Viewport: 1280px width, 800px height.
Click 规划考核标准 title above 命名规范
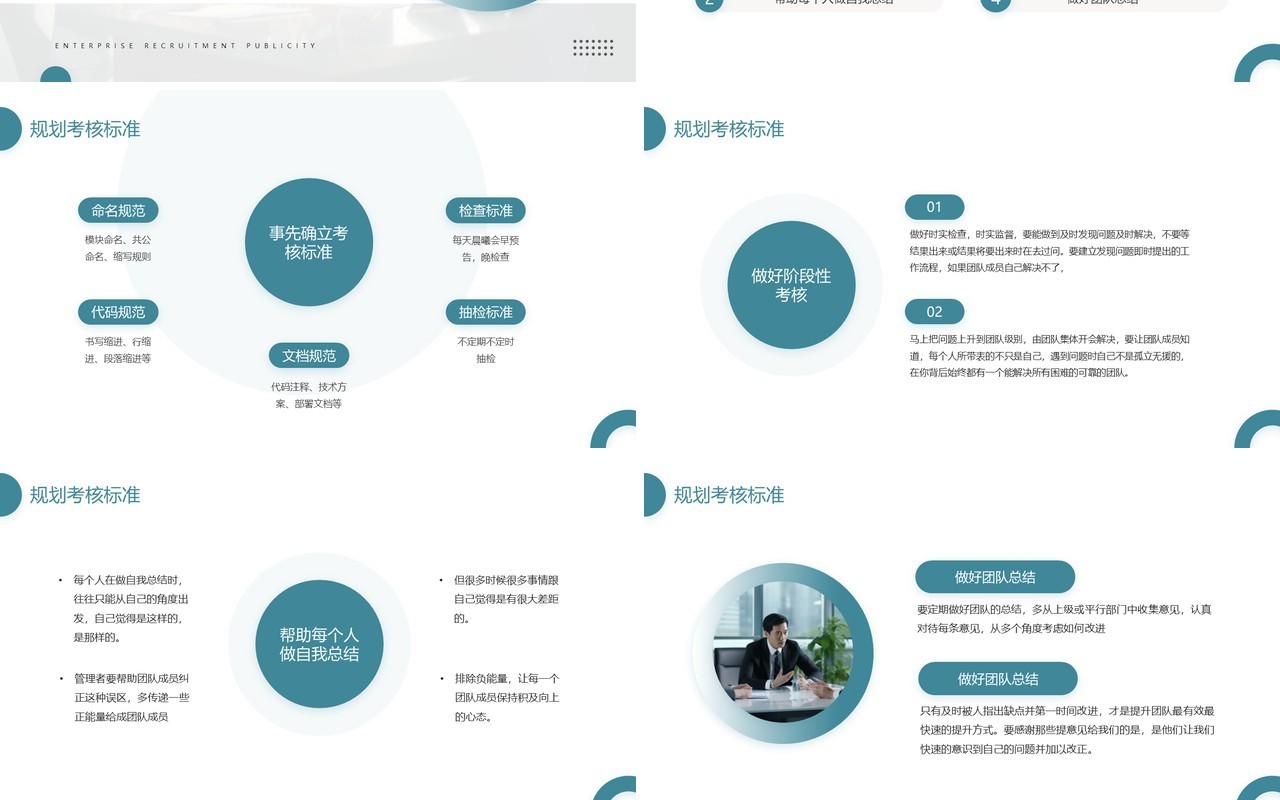tap(85, 129)
